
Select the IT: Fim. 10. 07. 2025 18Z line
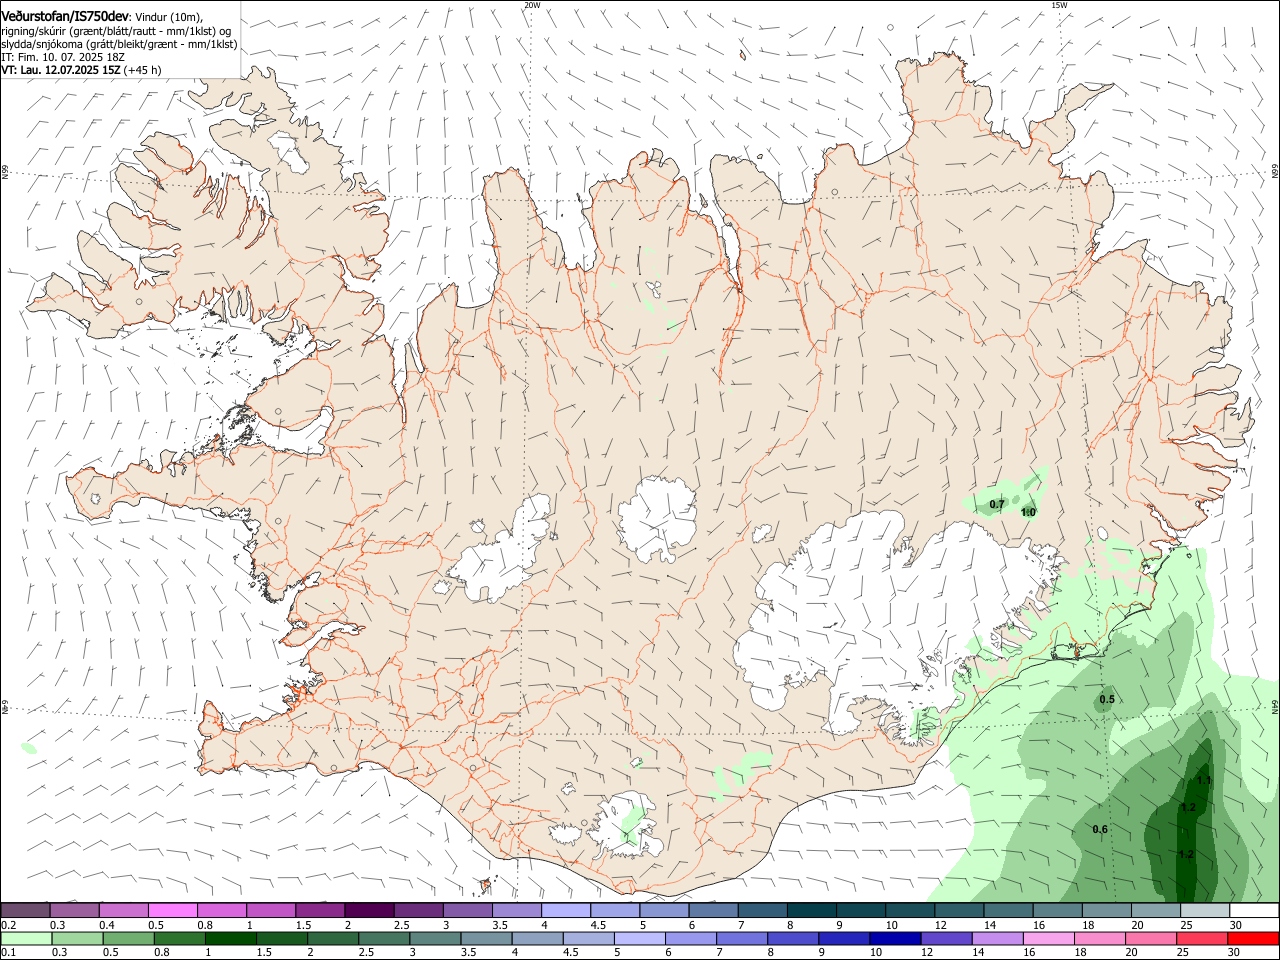point(63,57)
